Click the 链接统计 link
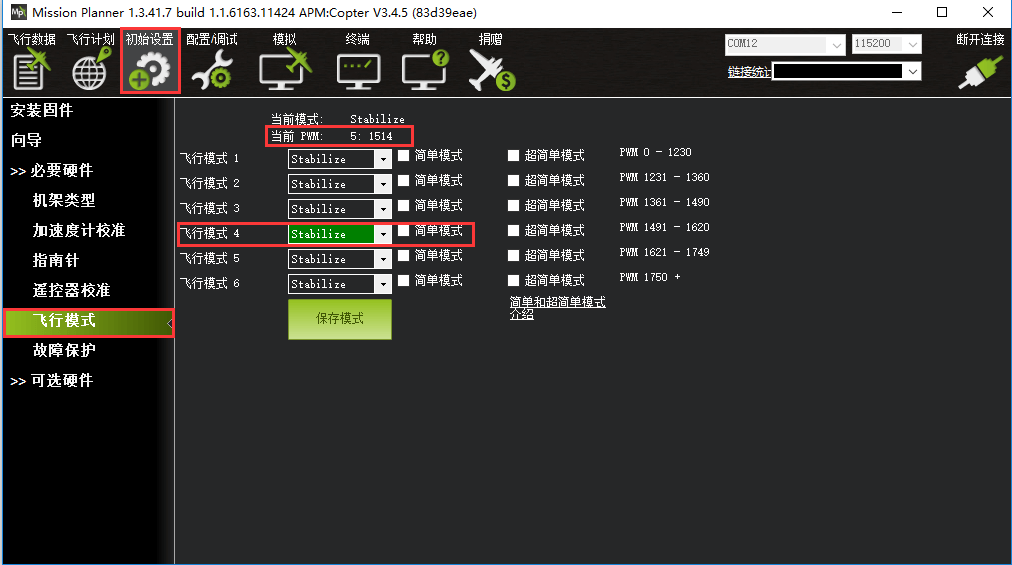Screen dimensions: 1012x565 (x=749, y=72)
